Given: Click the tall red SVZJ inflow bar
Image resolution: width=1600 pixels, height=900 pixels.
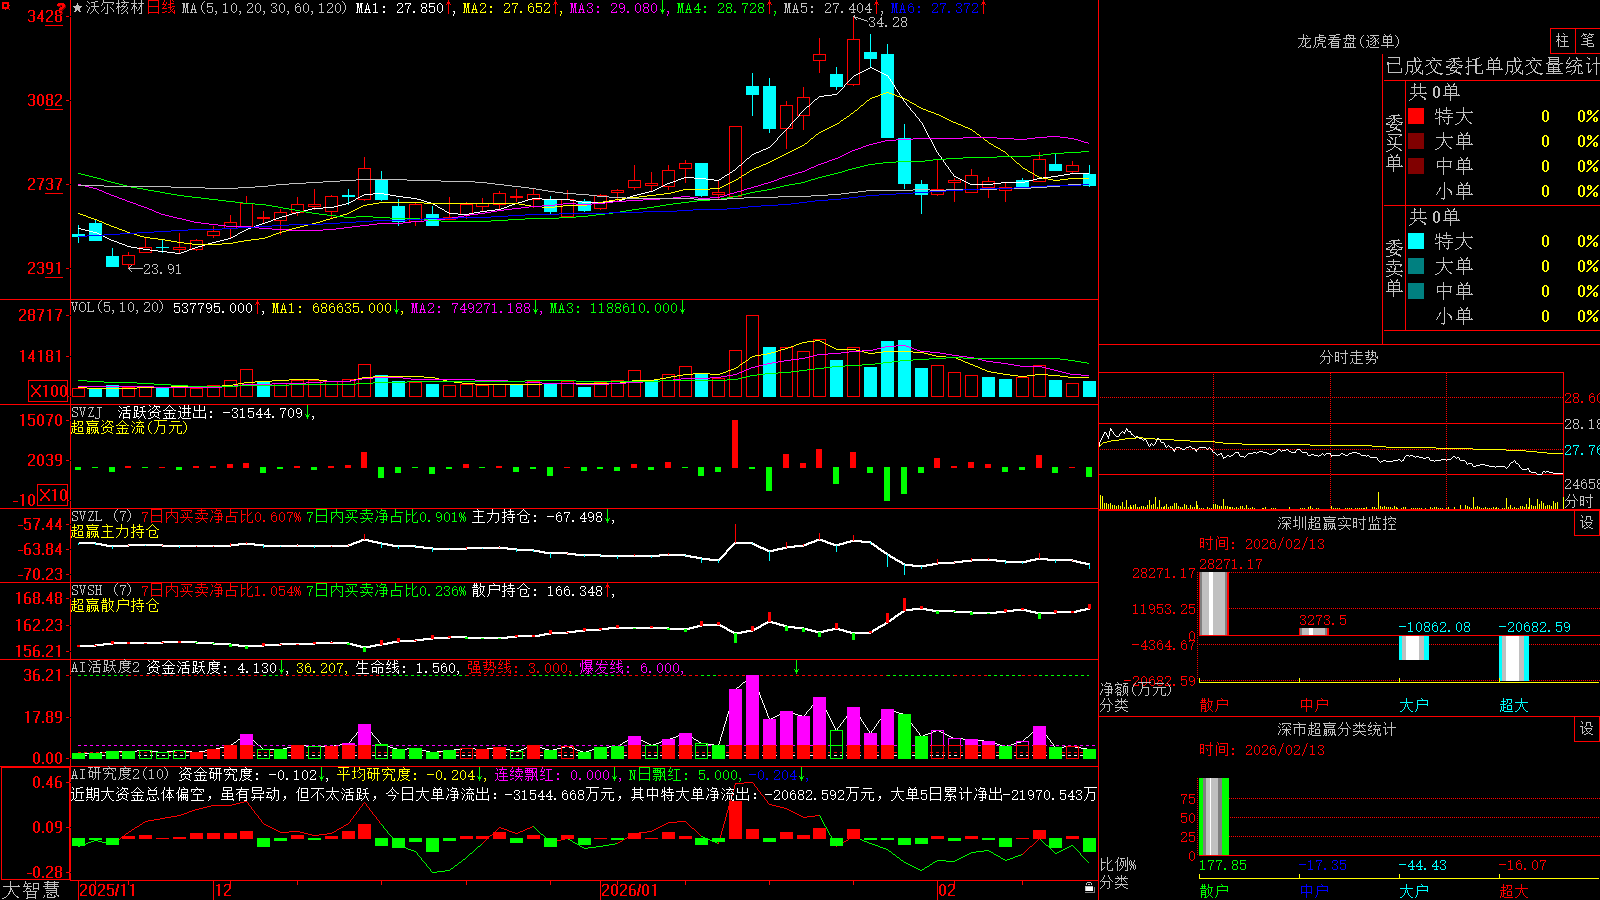Looking at the screenshot, I should click(x=735, y=443).
